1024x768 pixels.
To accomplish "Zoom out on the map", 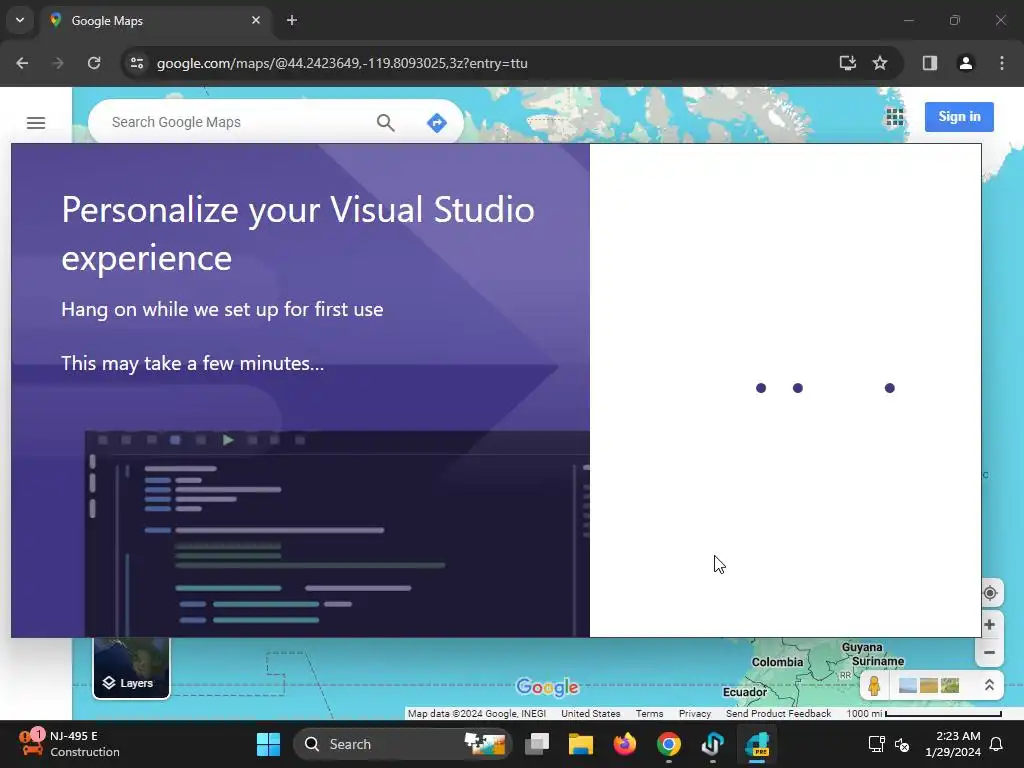I will tap(989, 652).
